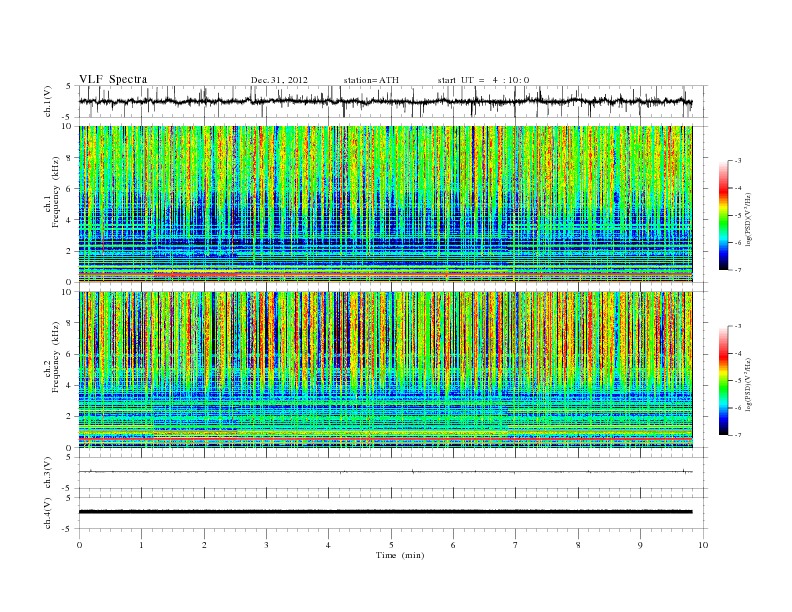Click the log(PSD) label beside ch.2 colorbar
The height and width of the screenshot is (612, 792).
pyautogui.click(x=749, y=383)
